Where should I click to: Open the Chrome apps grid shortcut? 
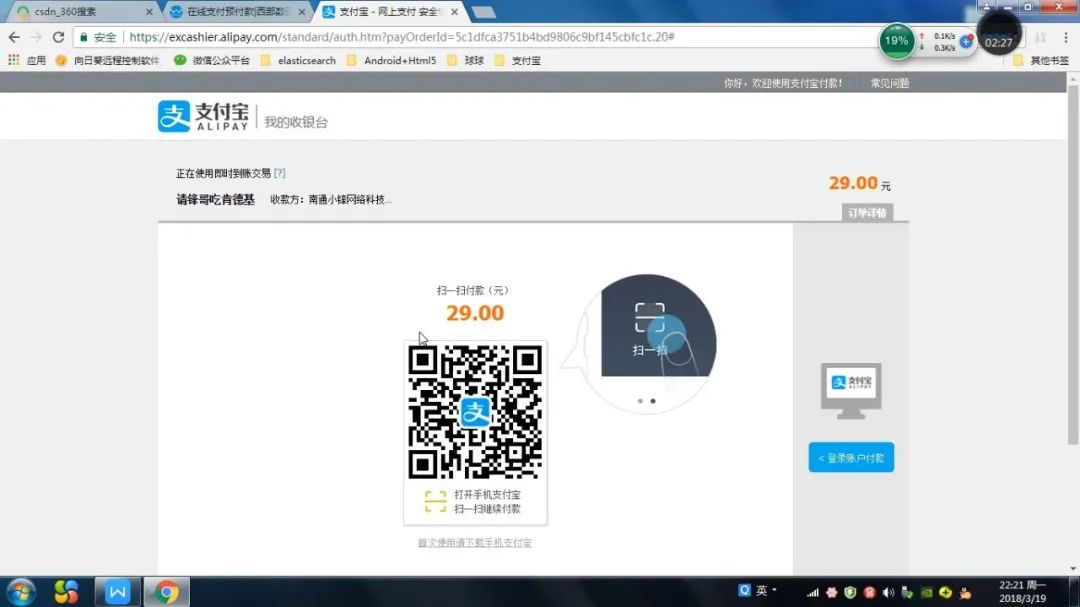14,61
